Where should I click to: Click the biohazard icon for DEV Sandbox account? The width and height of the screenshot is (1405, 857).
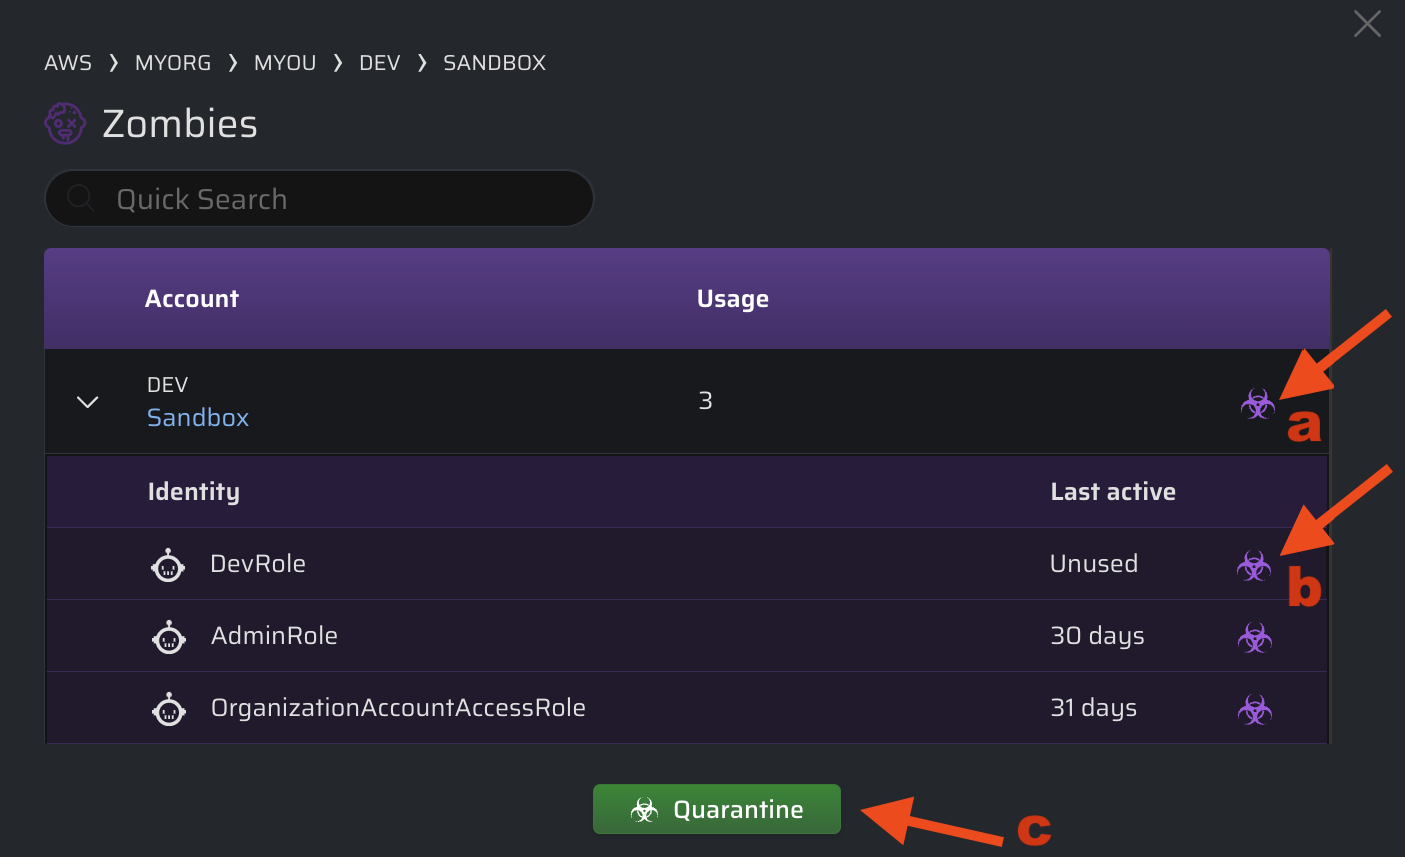pyautogui.click(x=1257, y=404)
